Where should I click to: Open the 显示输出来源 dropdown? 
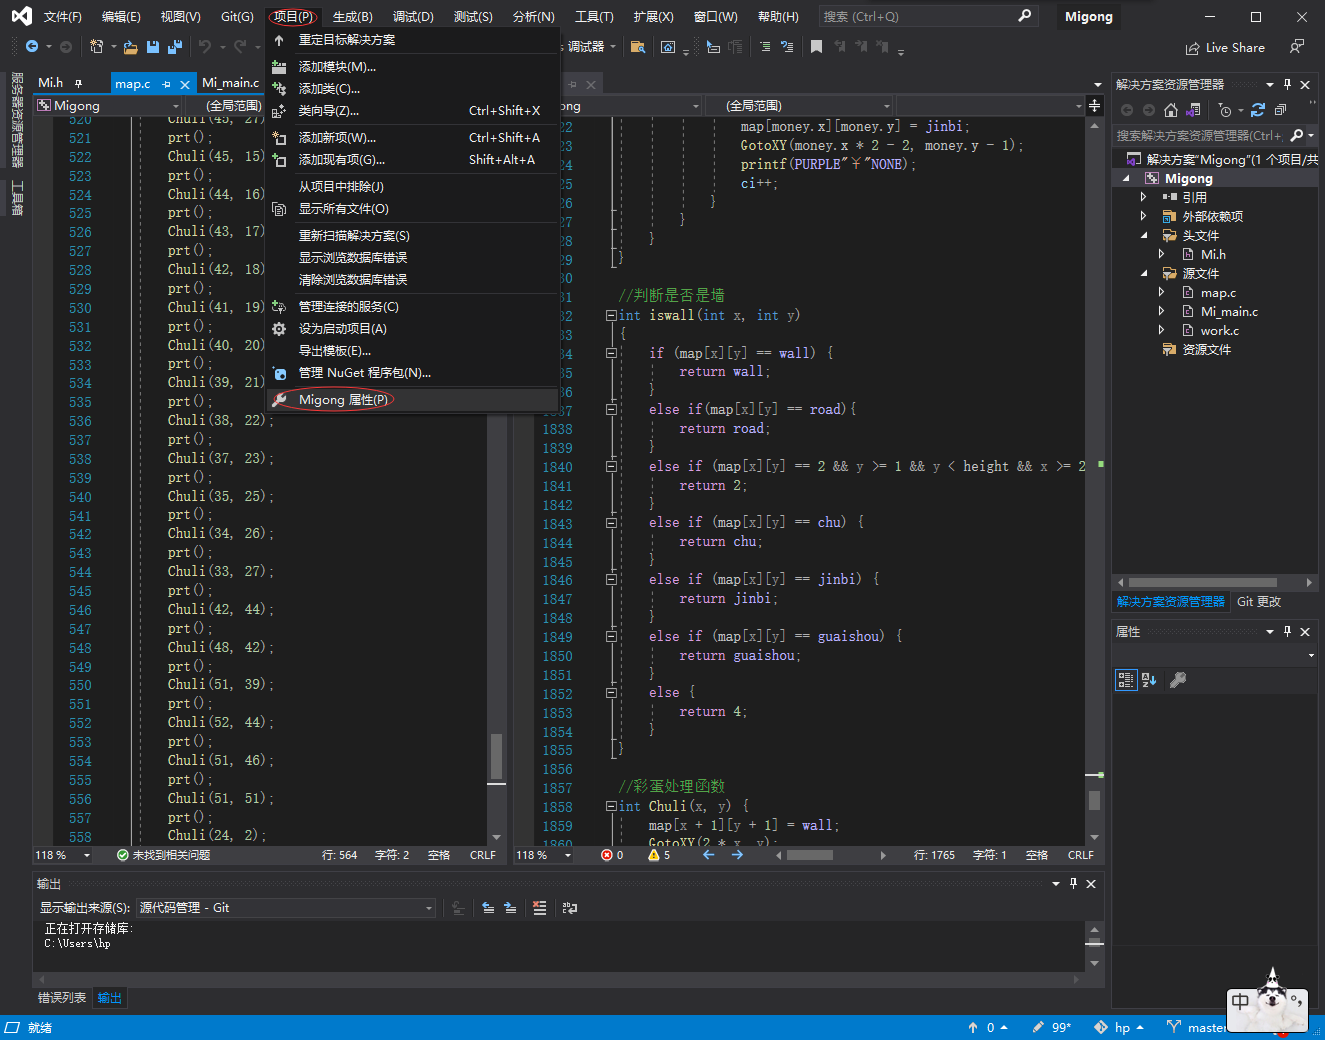[286, 908]
